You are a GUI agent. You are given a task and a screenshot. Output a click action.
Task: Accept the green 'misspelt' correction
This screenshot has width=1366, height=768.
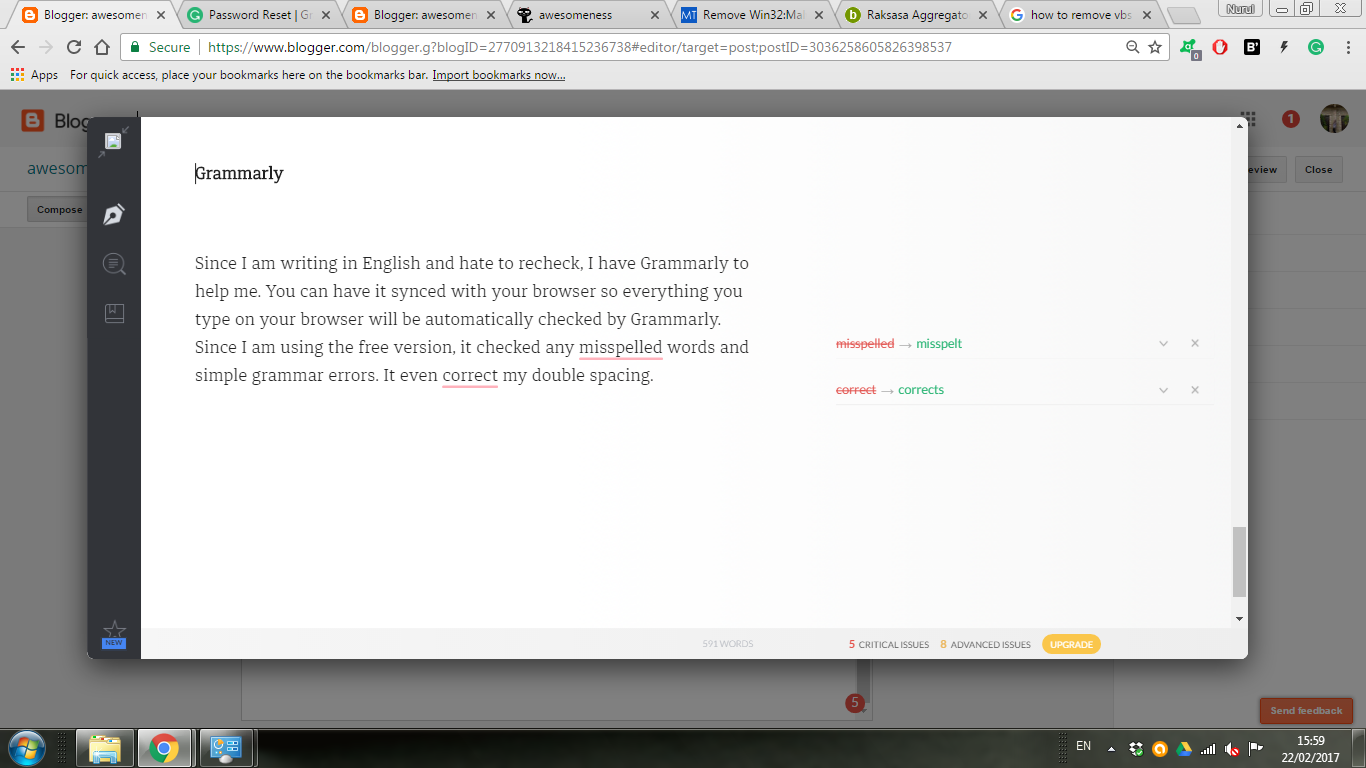(x=938, y=344)
